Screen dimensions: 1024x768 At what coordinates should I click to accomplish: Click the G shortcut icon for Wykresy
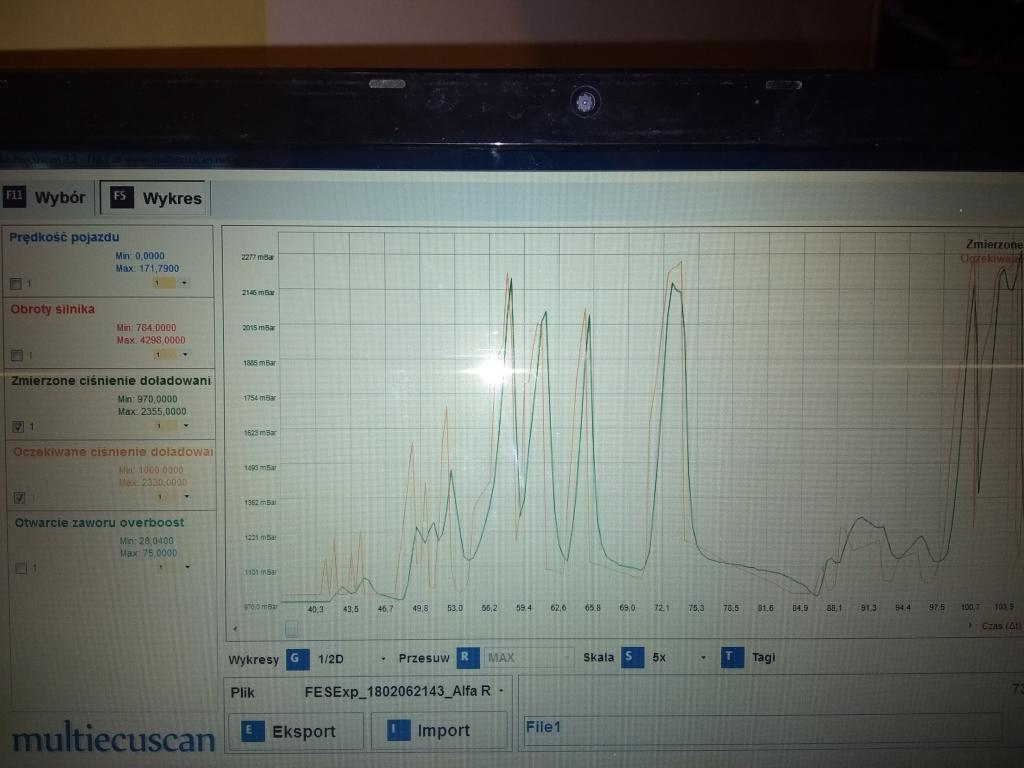tap(297, 658)
